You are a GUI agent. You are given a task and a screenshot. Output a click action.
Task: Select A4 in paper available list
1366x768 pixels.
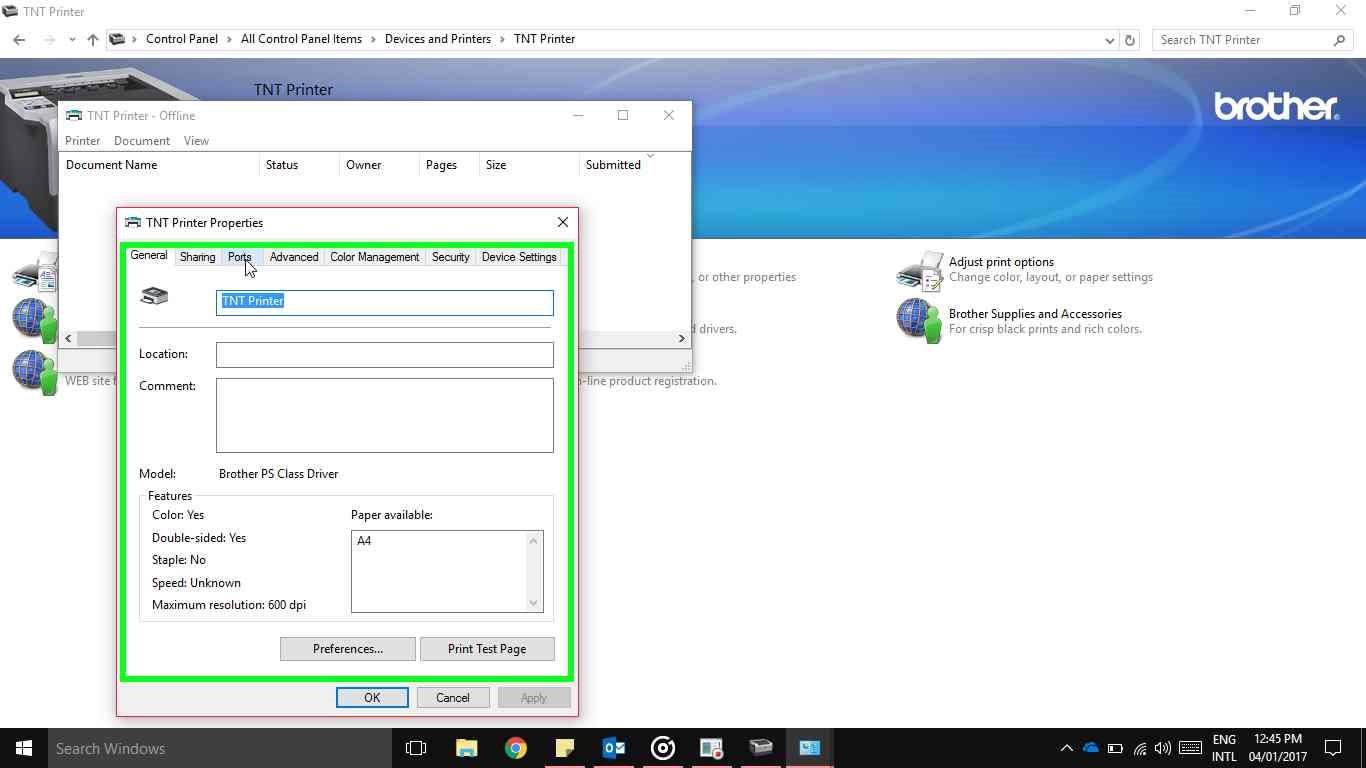pos(364,541)
